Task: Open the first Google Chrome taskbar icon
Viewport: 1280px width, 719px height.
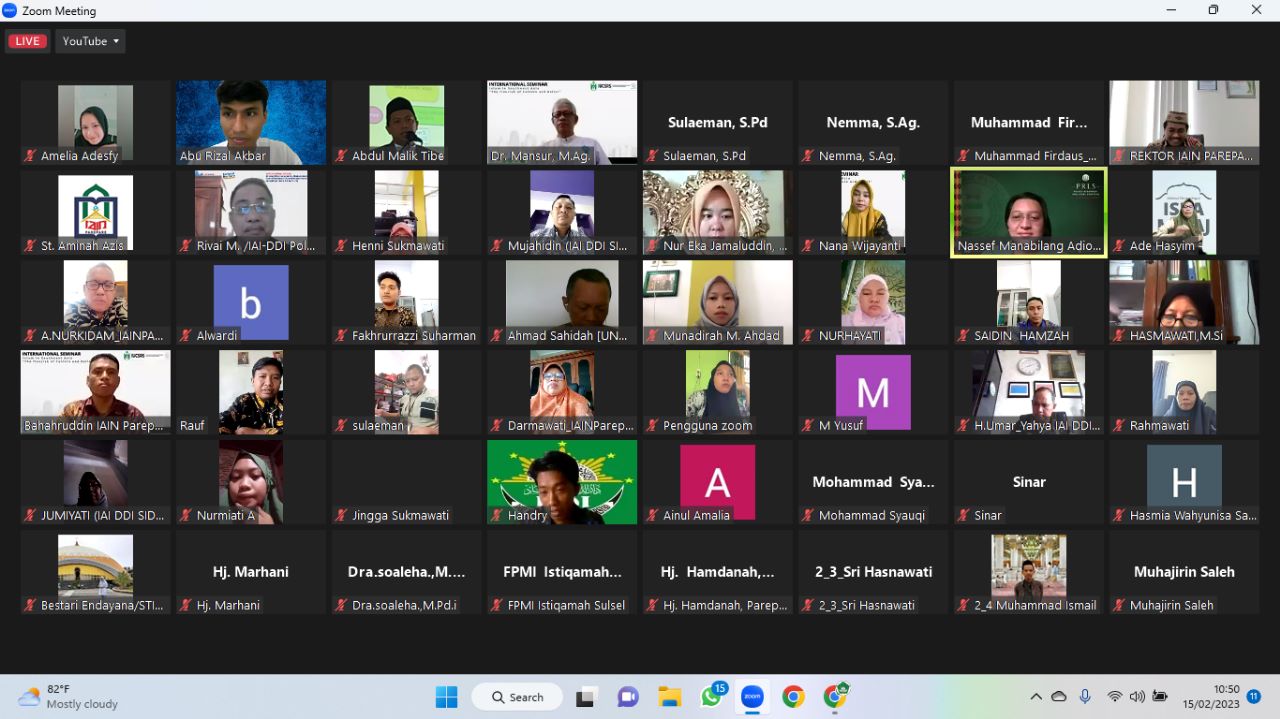Action: click(793, 697)
